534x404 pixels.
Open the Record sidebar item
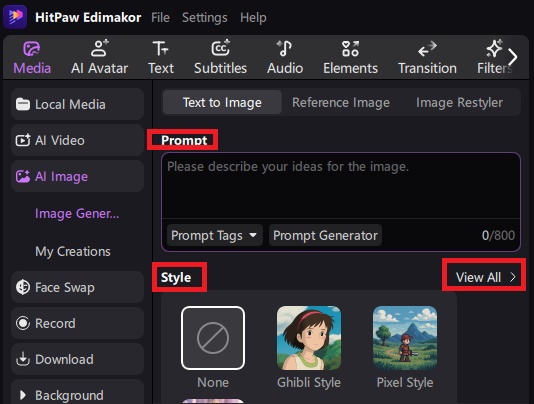(x=77, y=323)
